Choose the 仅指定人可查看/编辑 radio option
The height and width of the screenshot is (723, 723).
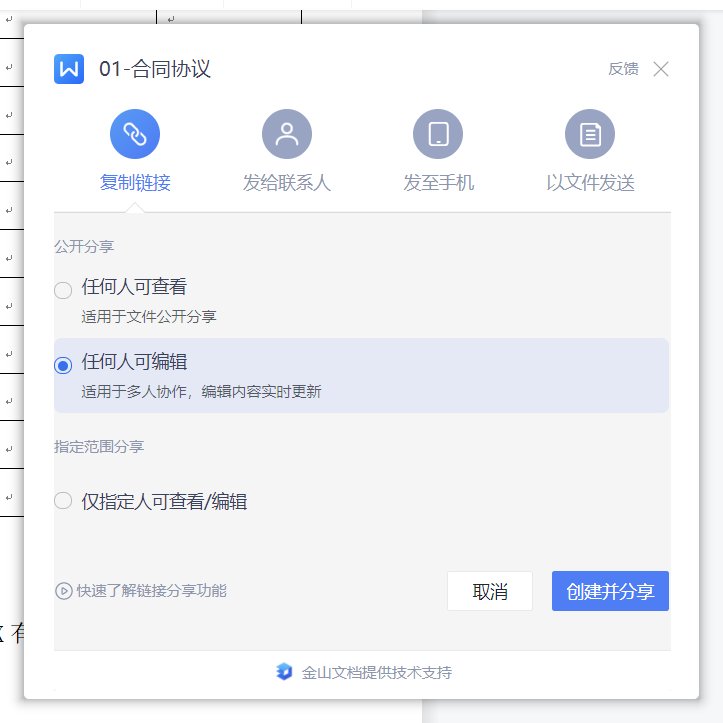(63, 501)
